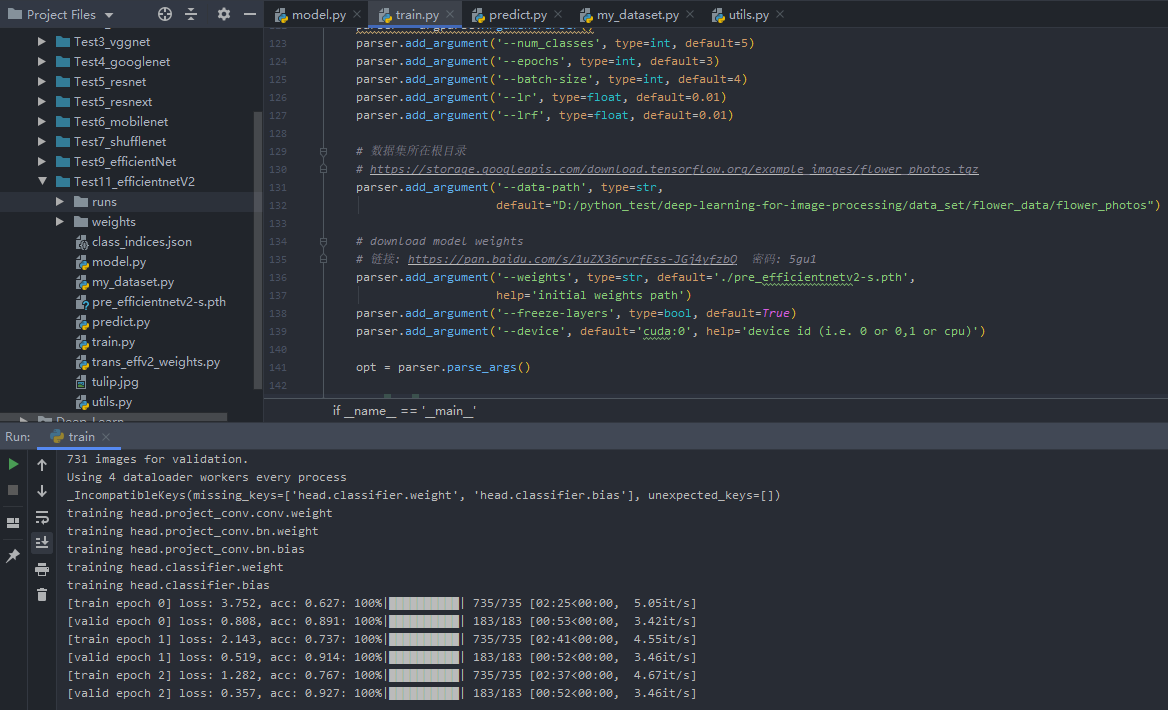Click the stop process icon in Run panel
Screen dimensions: 1168x710
pos(13,490)
